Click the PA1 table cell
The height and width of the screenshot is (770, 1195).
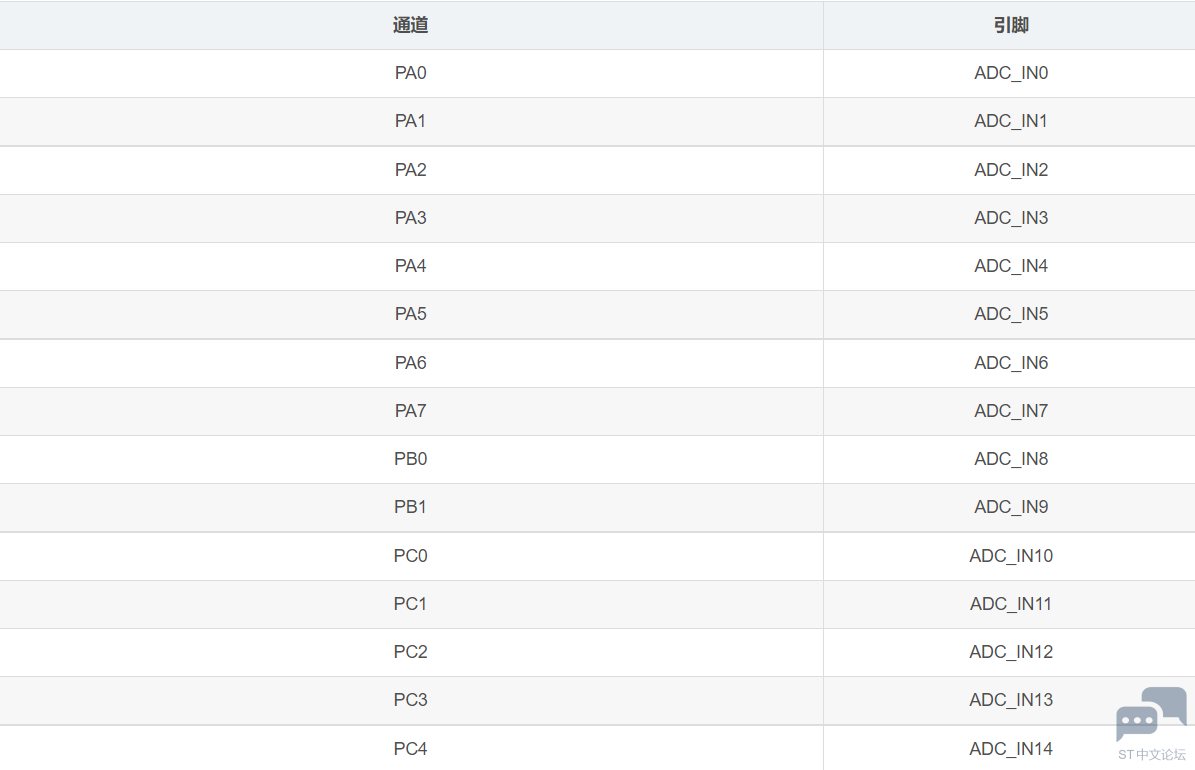click(x=411, y=121)
